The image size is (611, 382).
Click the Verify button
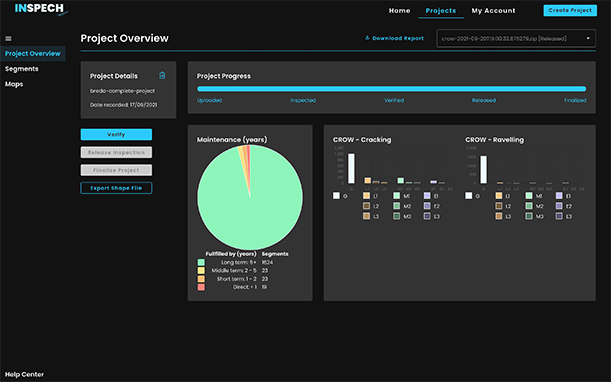click(116, 134)
